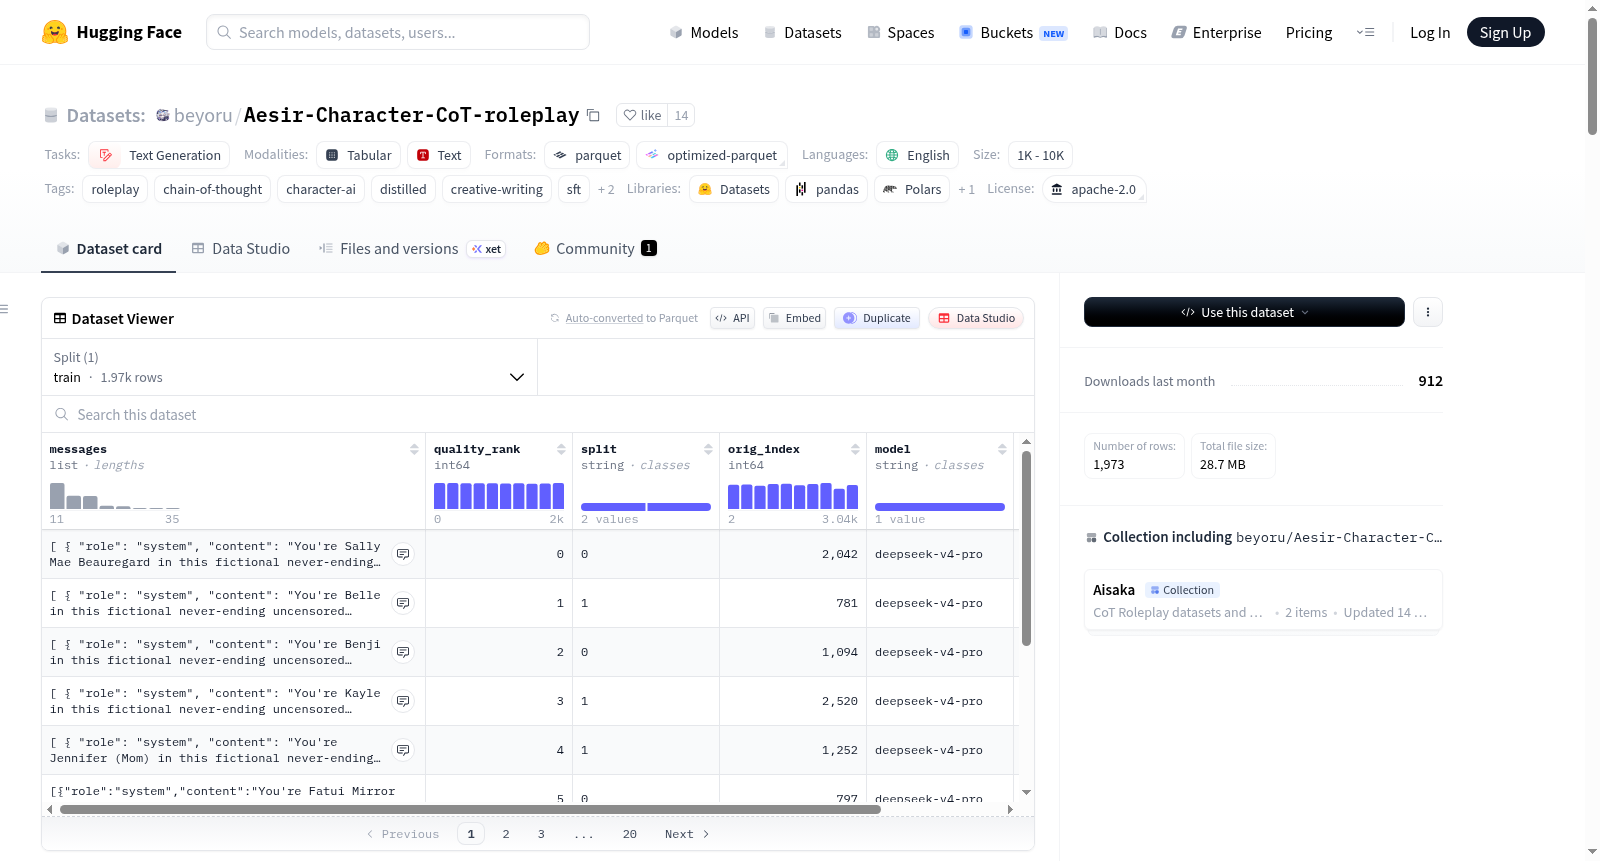Viewport: 1600px width, 861px height.
Task: Click the table horizontal scrollbar
Action: 470,809
